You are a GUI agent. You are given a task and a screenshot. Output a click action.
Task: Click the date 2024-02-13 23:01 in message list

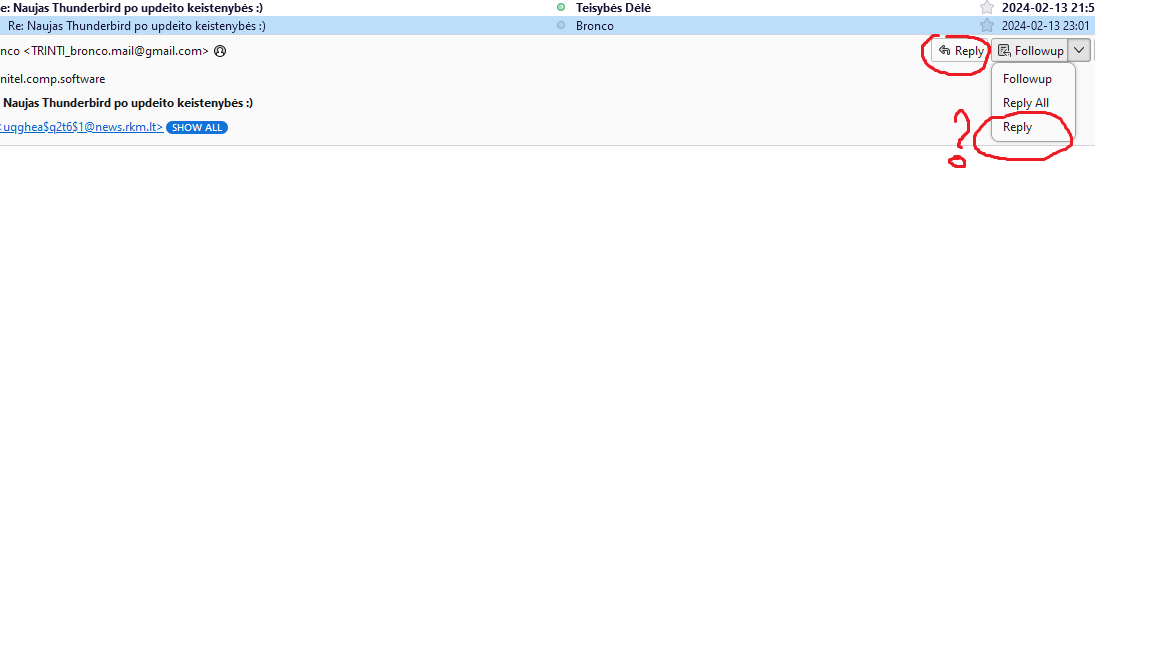1045,26
